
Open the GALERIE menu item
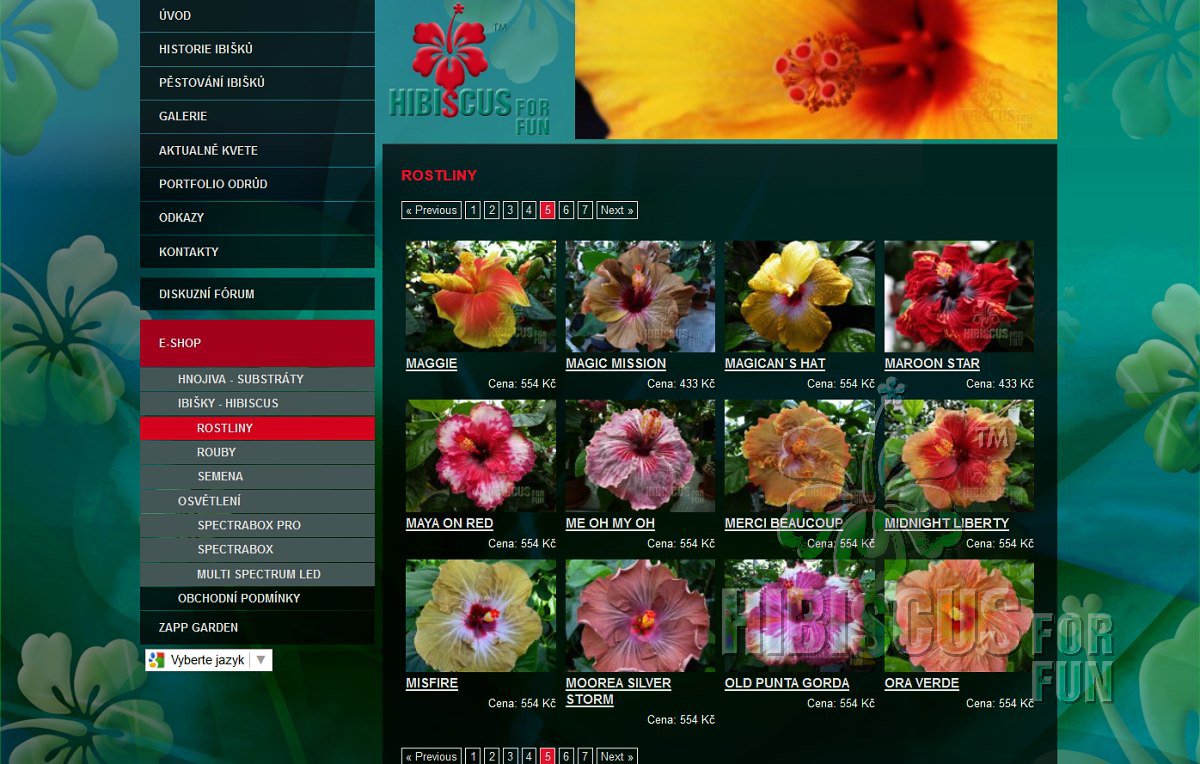point(257,116)
